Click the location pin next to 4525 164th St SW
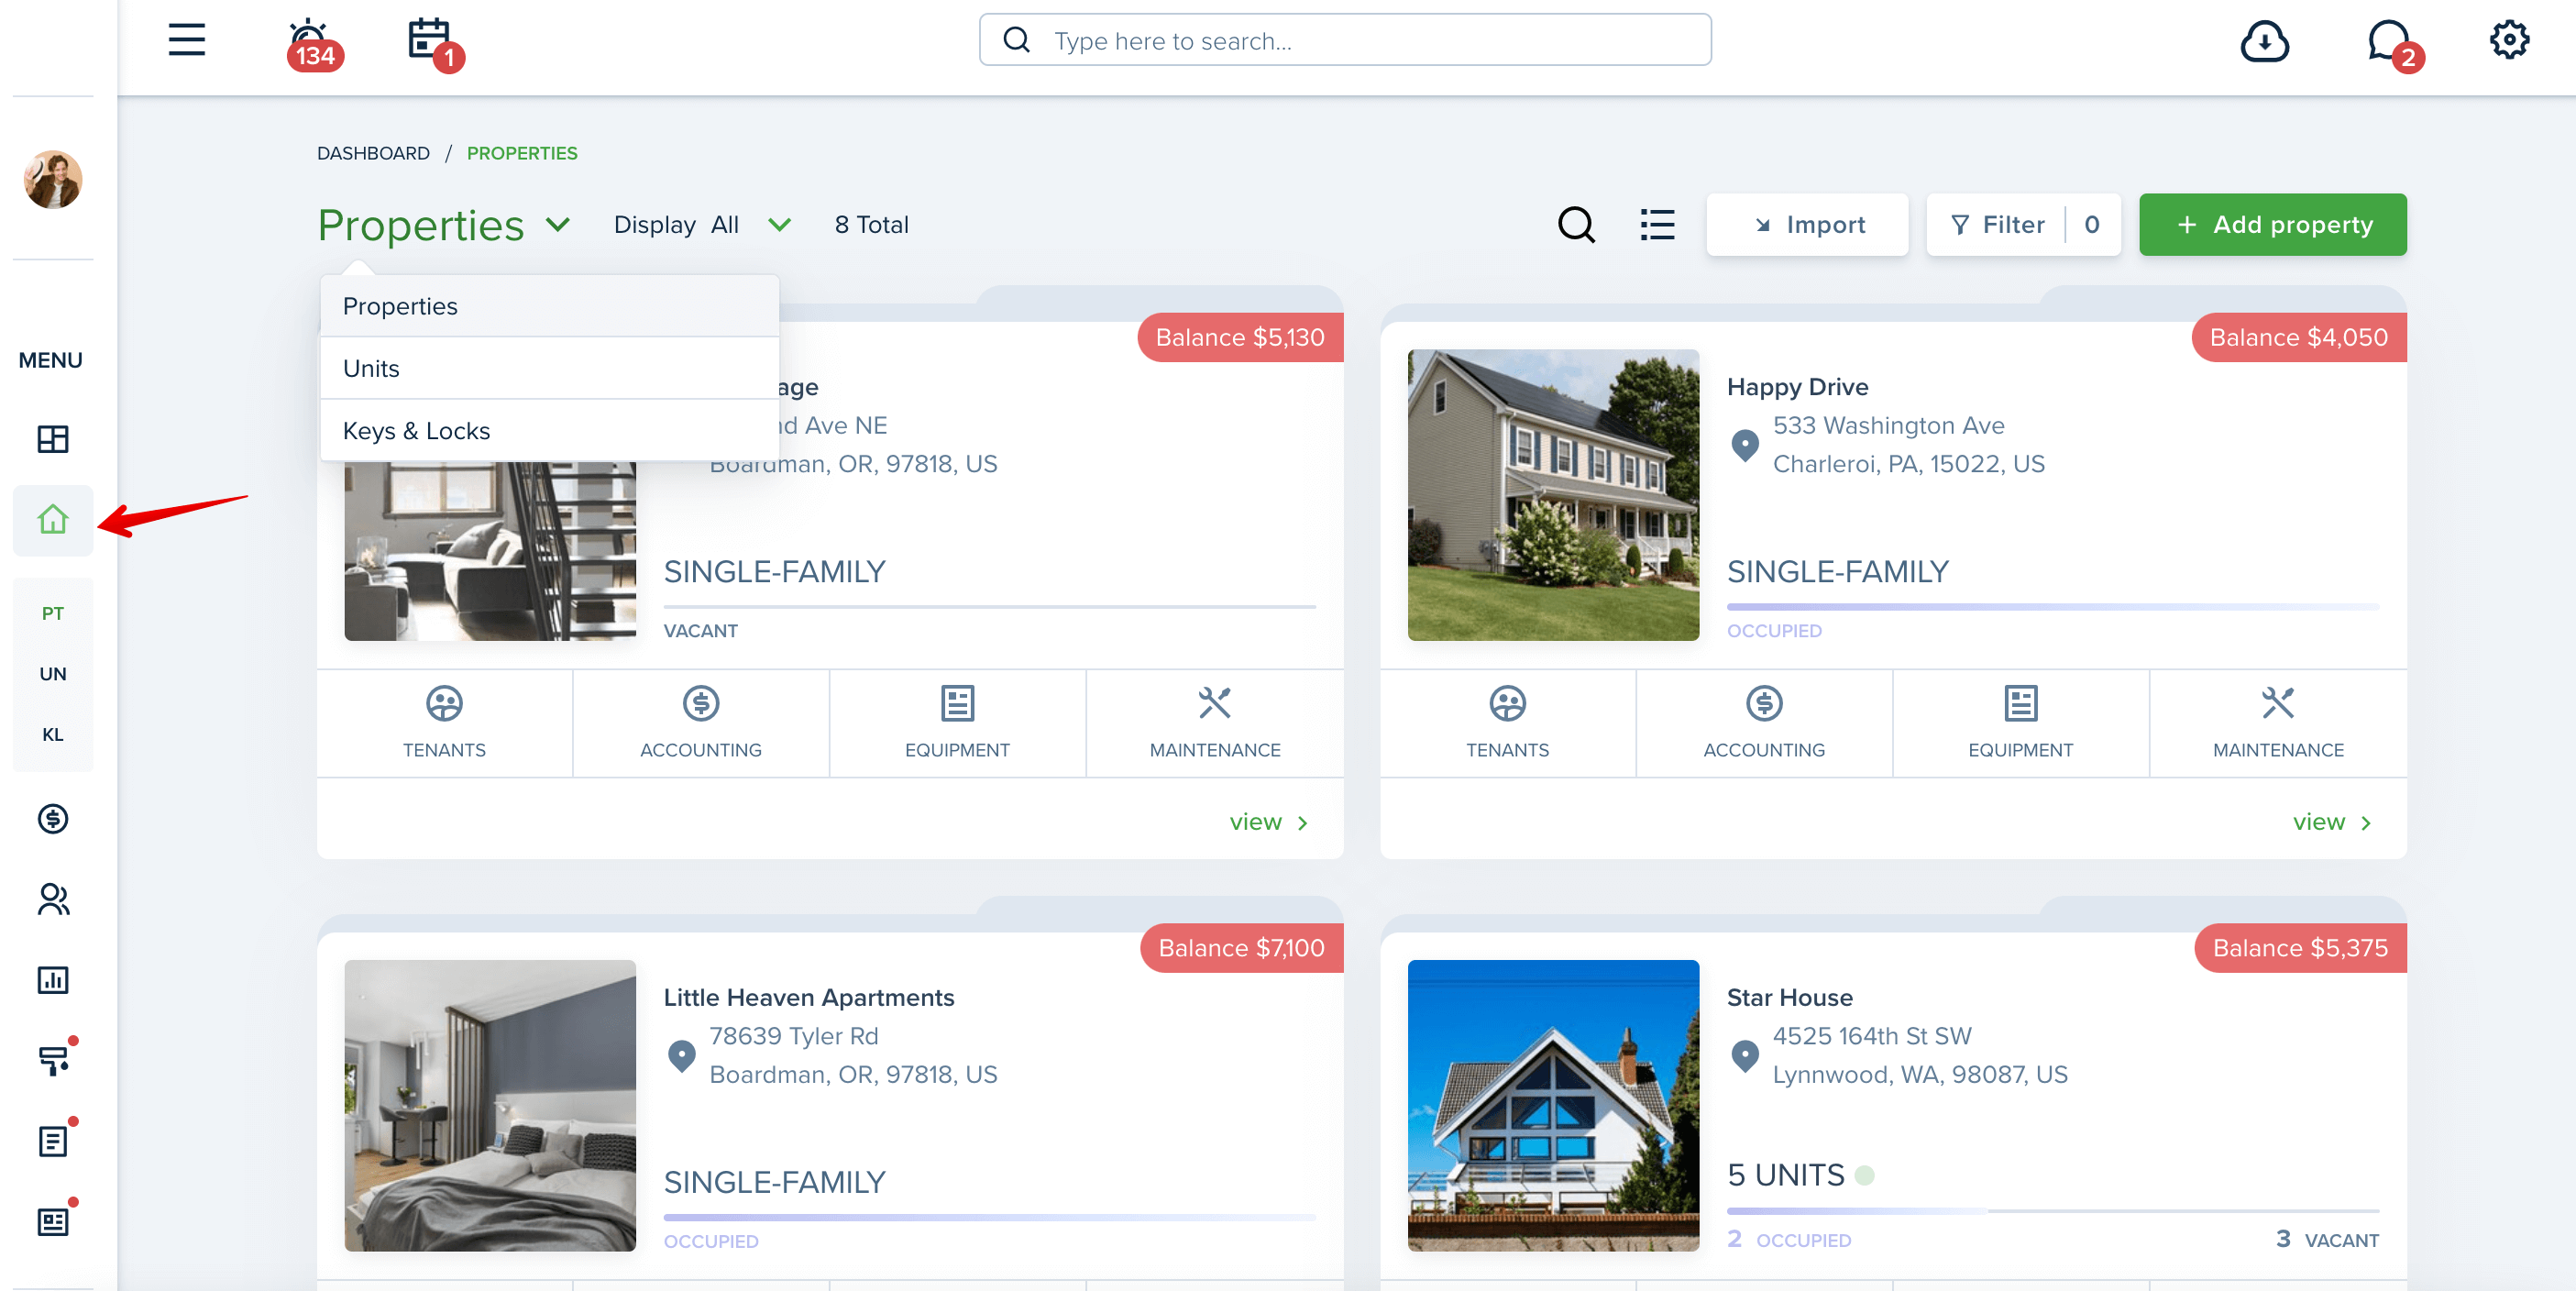This screenshot has width=2576, height=1291. pyautogui.click(x=1744, y=1056)
